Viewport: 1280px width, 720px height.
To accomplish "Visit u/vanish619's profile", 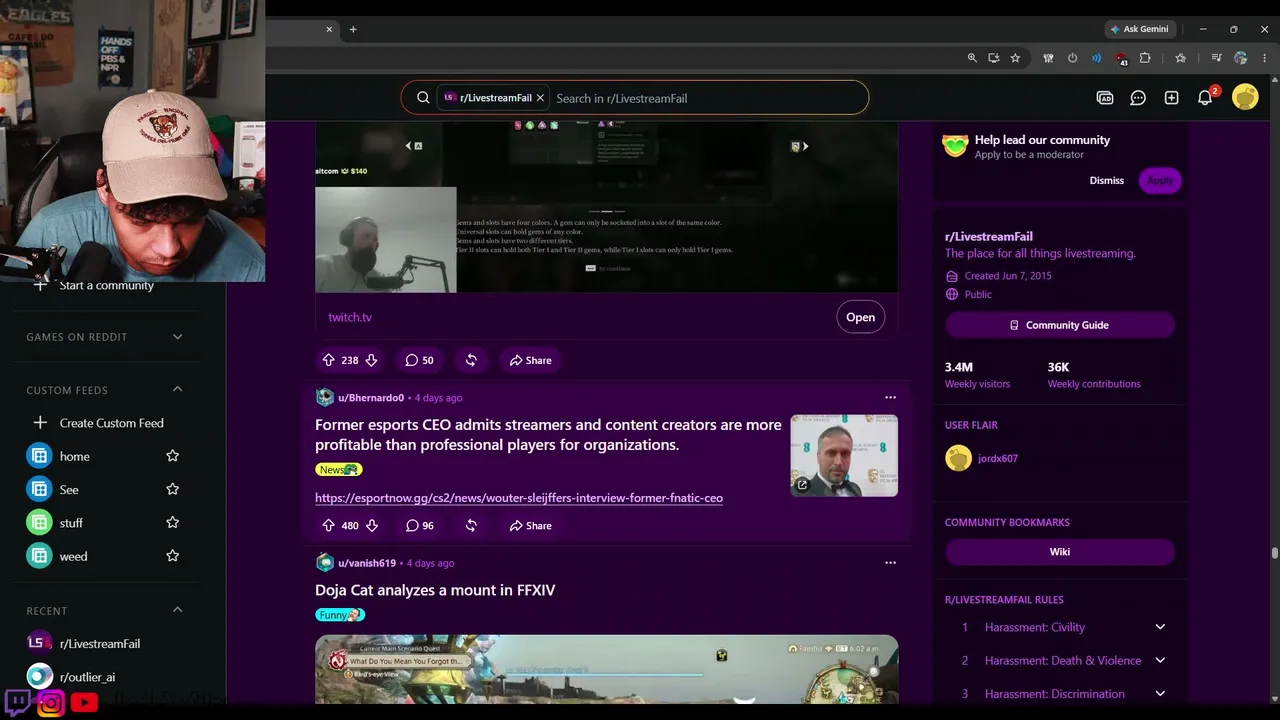I will click(x=367, y=563).
